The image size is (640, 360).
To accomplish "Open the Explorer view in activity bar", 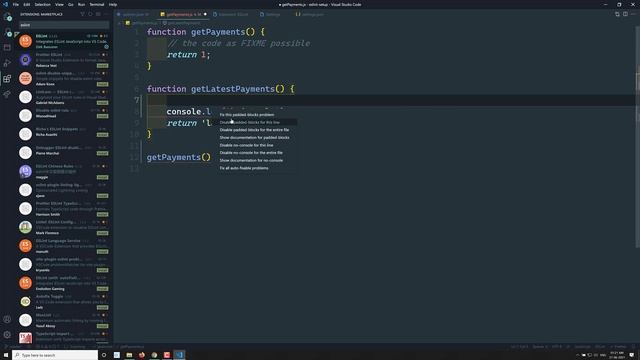I will pos(7,17).
